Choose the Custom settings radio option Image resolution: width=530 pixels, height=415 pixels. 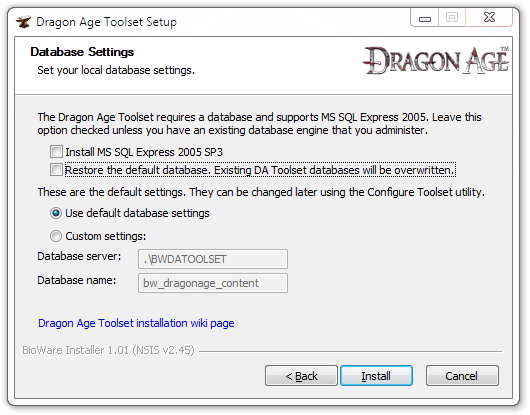pos(56,236)
